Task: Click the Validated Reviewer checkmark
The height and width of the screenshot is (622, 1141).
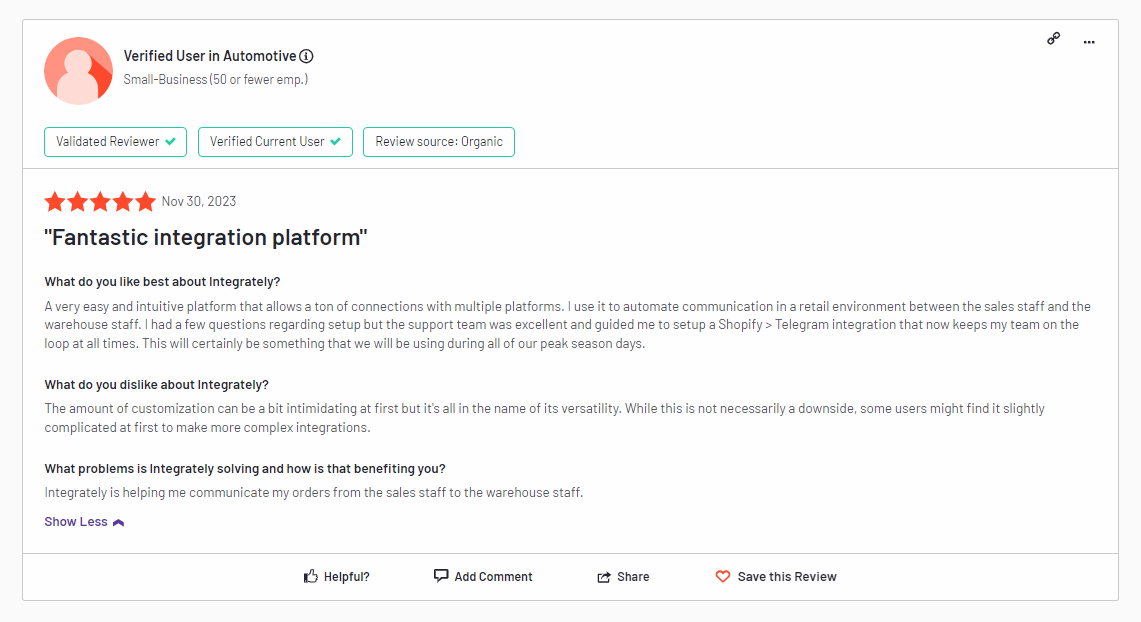Action: pos(170,142)
